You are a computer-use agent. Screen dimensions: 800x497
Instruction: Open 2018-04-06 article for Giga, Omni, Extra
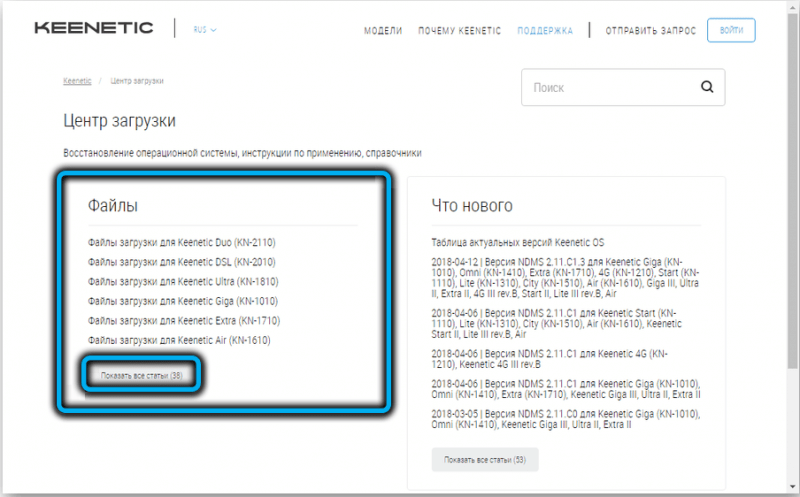click(566, 389)
